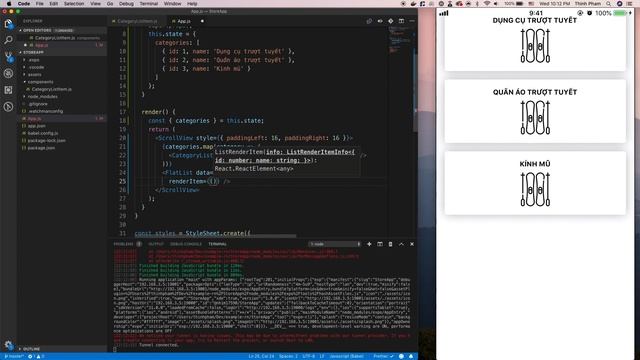Switch to the CategoryListItem.js editor tab

click(x=138, y=21)
